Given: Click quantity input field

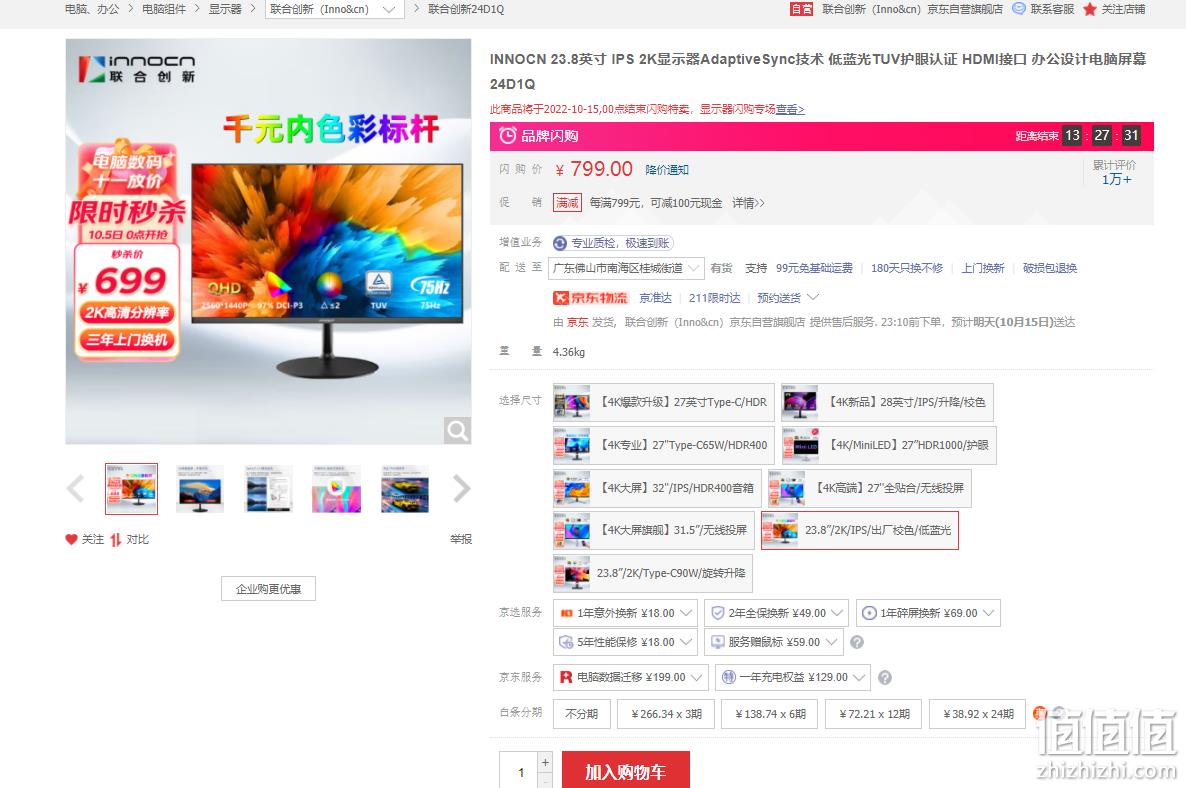Looking at the screenshot, I should pos(519,771).
